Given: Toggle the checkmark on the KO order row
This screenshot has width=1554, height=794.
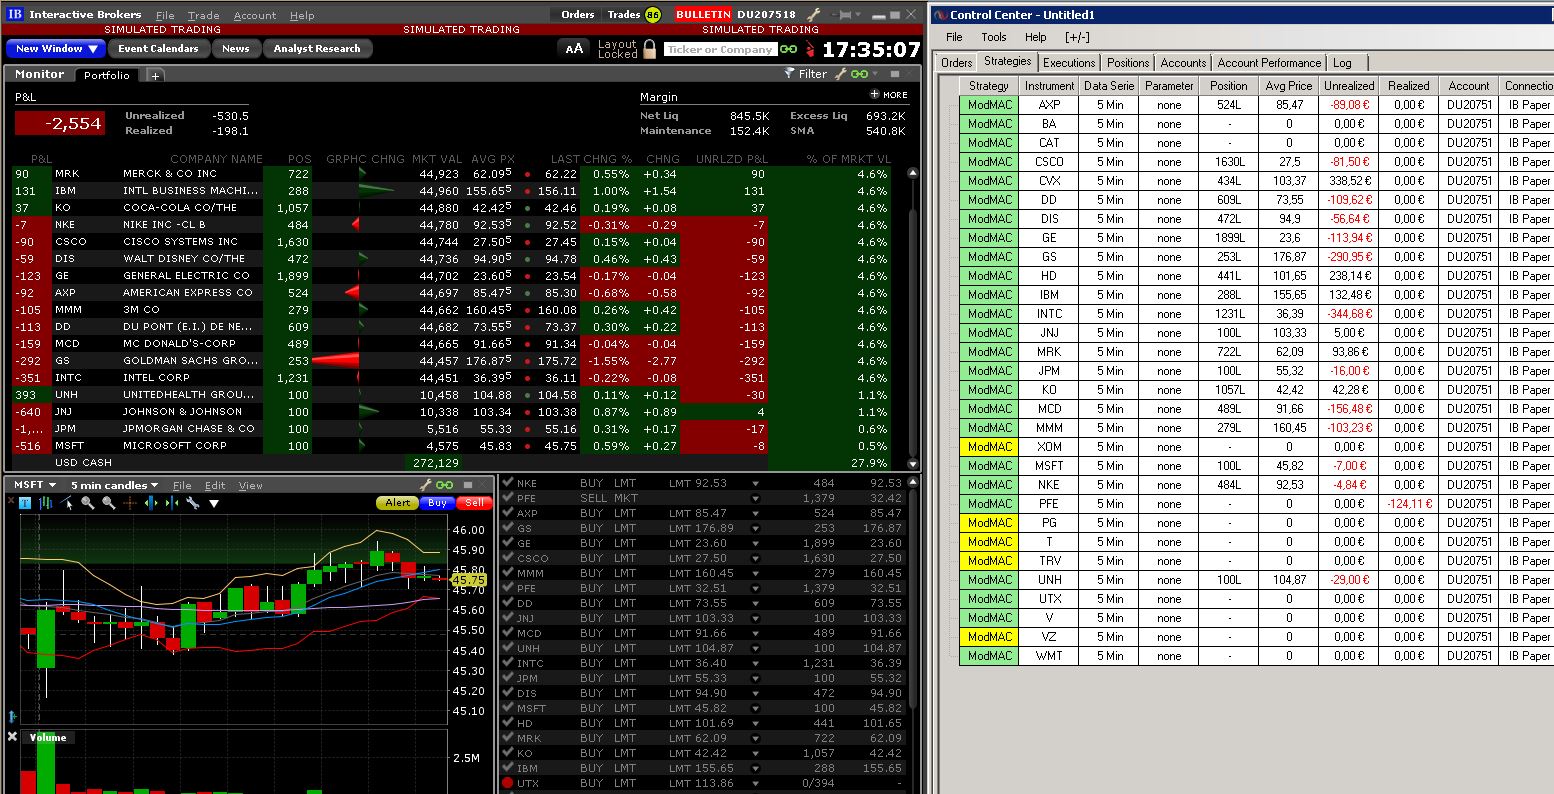Looking at the screenshot, I should tap(508, 753).
